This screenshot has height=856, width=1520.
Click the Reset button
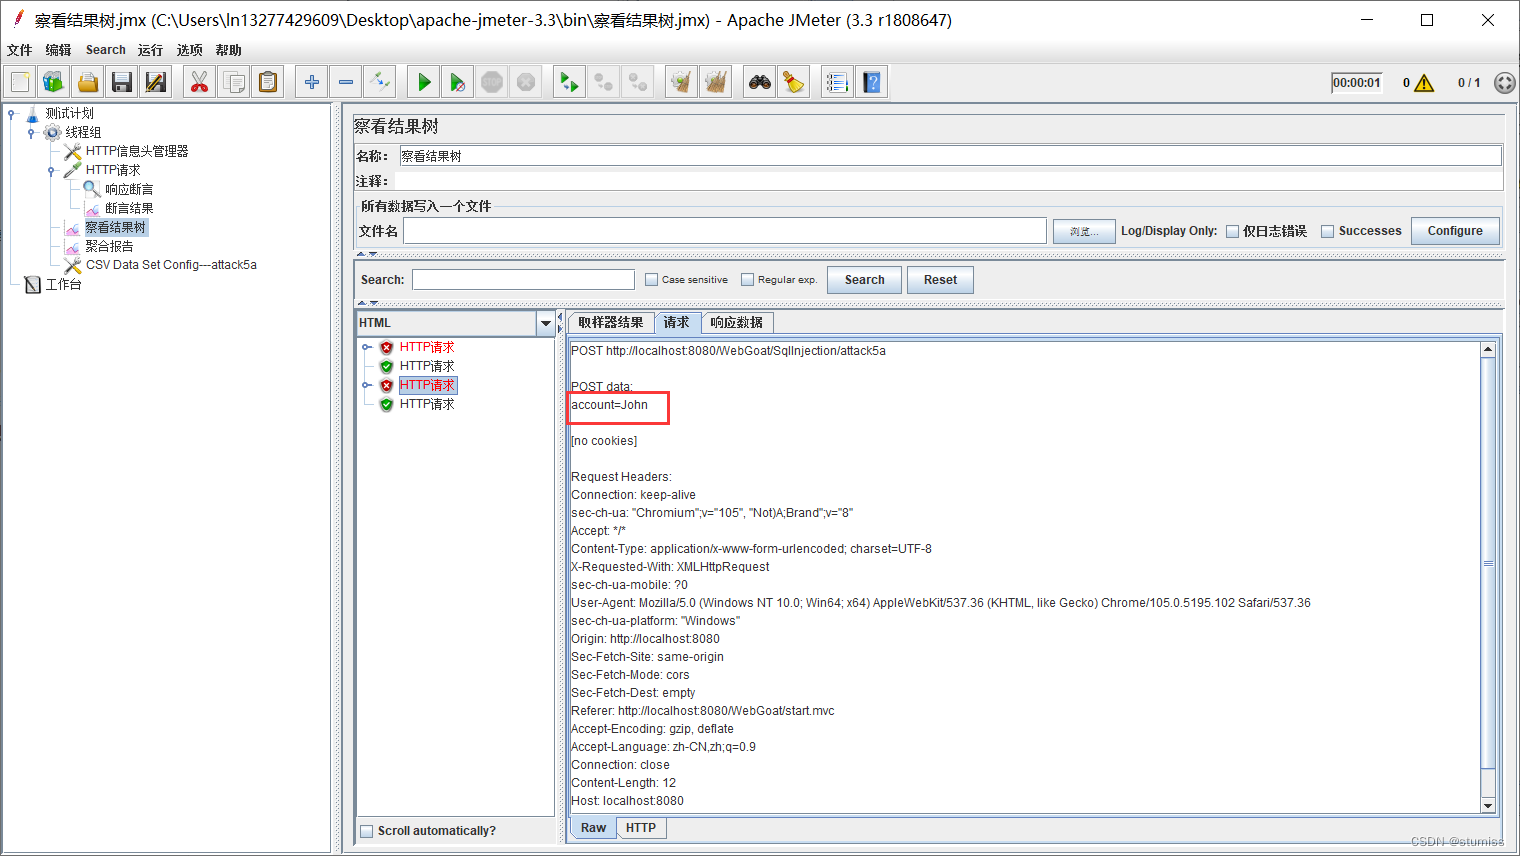940,280
